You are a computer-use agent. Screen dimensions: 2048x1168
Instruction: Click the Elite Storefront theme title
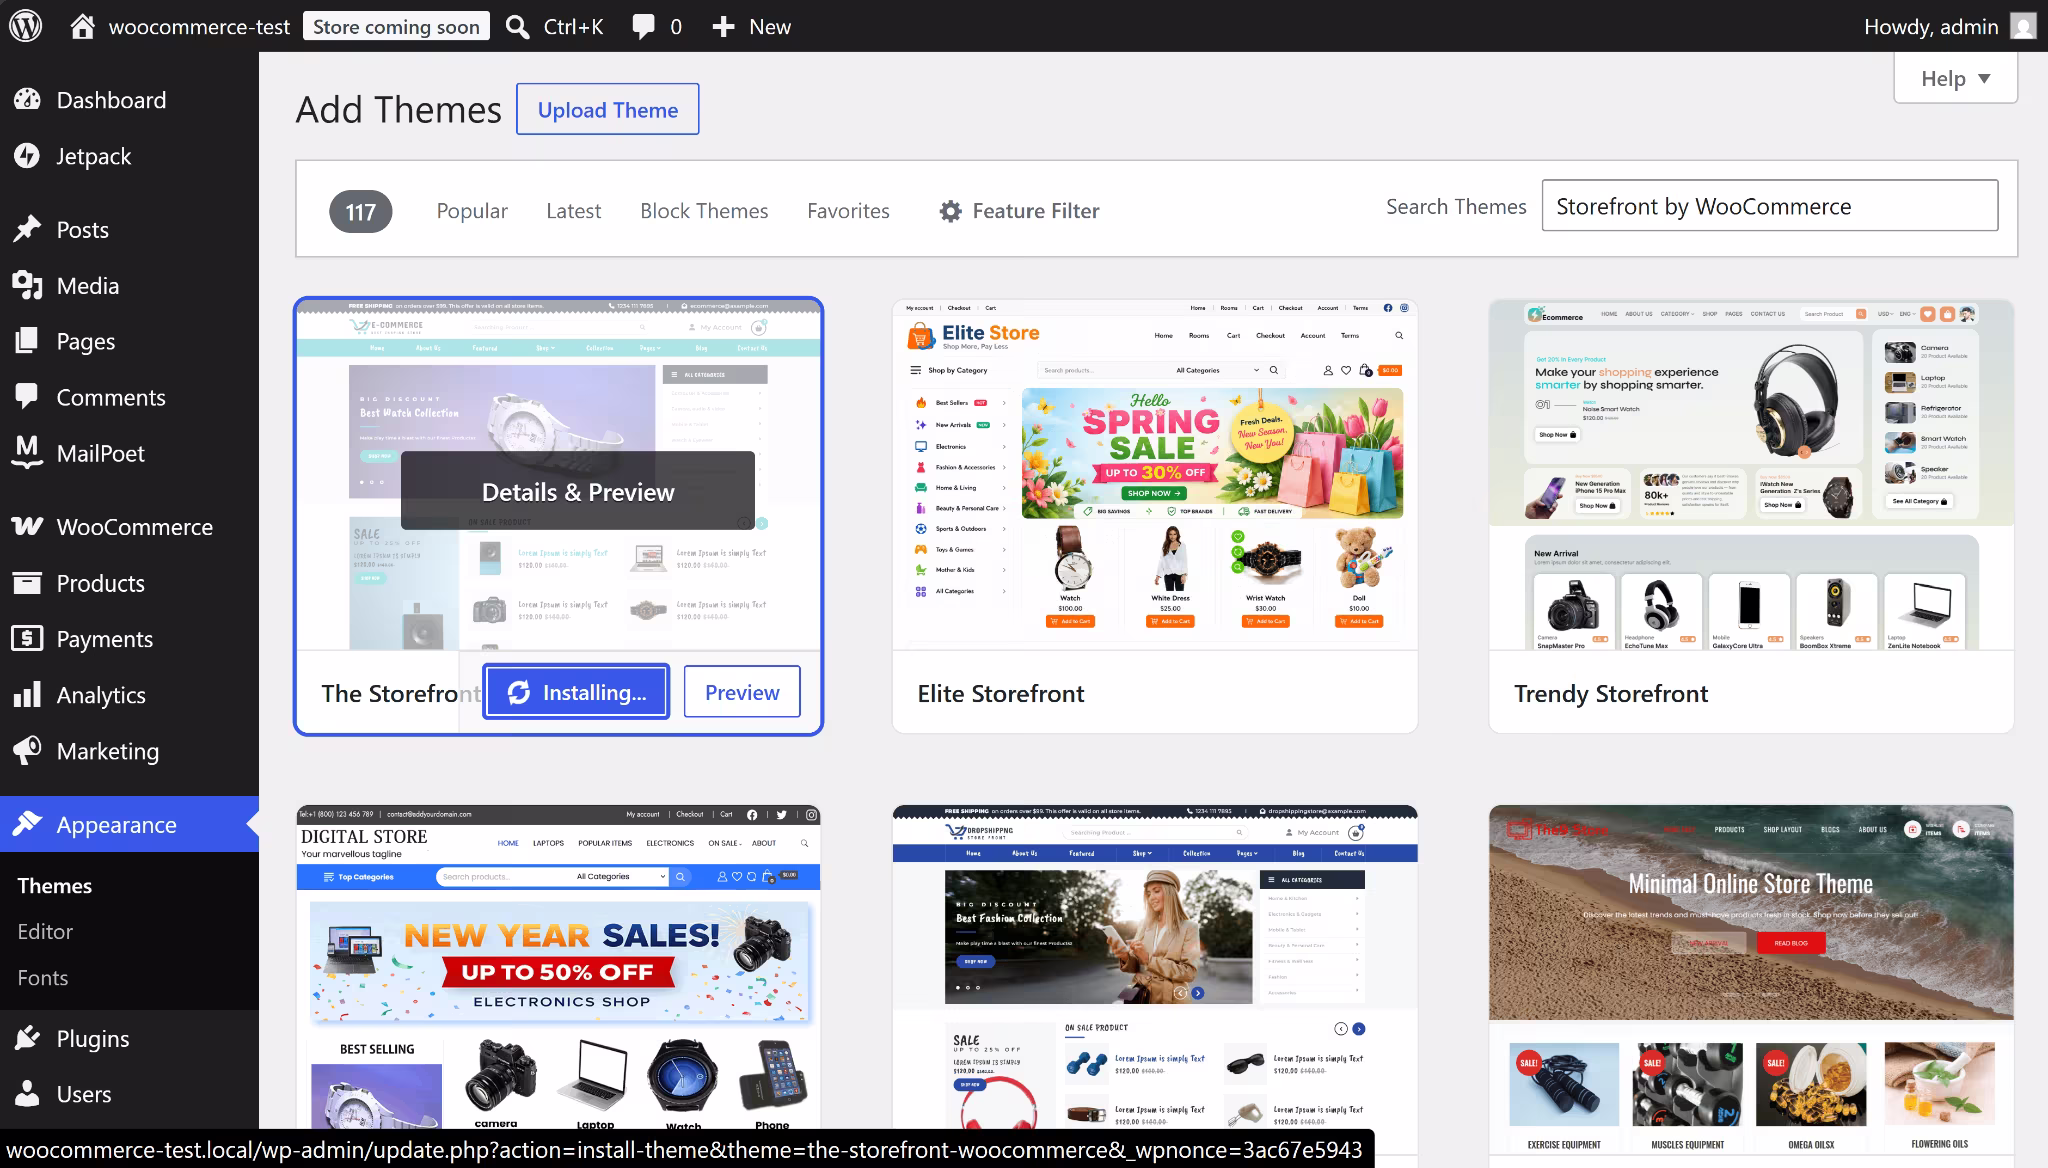(x=1000, y=693)
